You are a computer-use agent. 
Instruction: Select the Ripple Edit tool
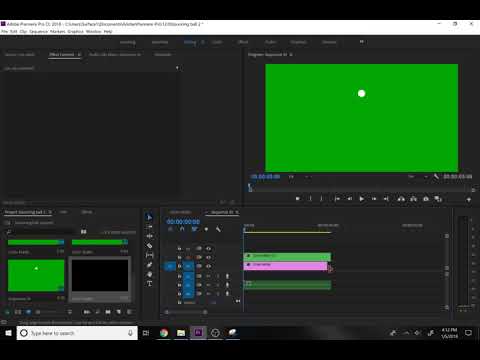149,236
